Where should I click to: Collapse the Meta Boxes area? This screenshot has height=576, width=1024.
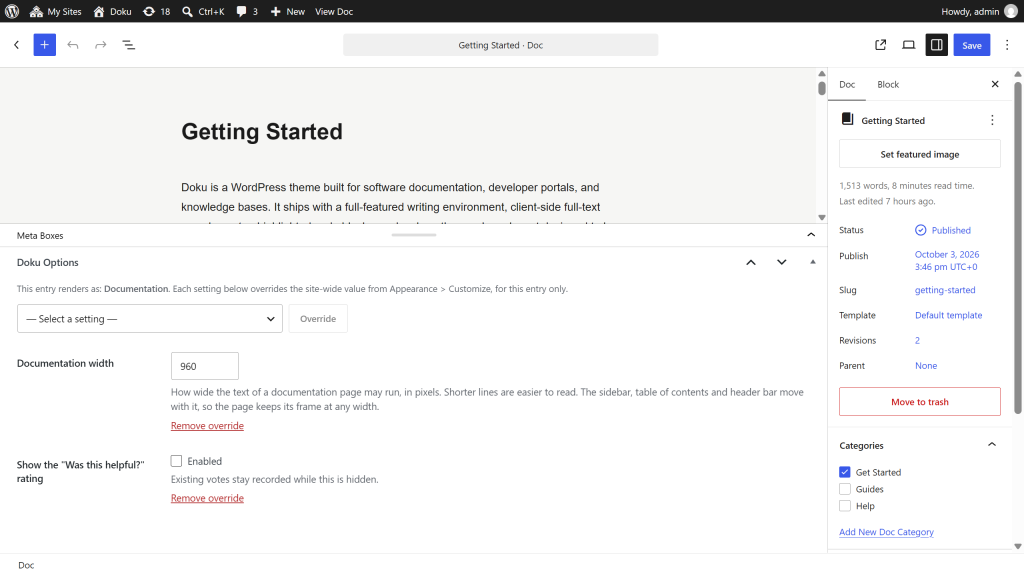[x=811, y=235]
